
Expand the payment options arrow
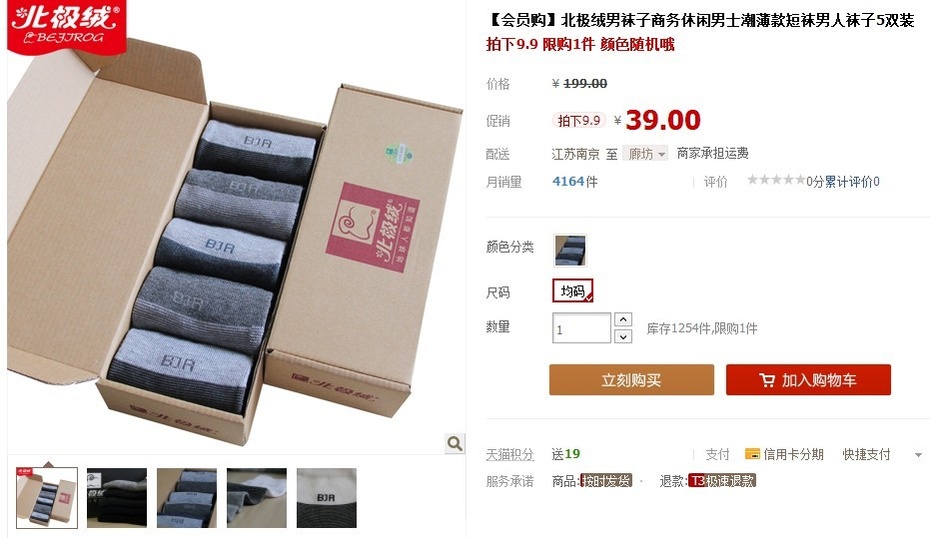918,455
